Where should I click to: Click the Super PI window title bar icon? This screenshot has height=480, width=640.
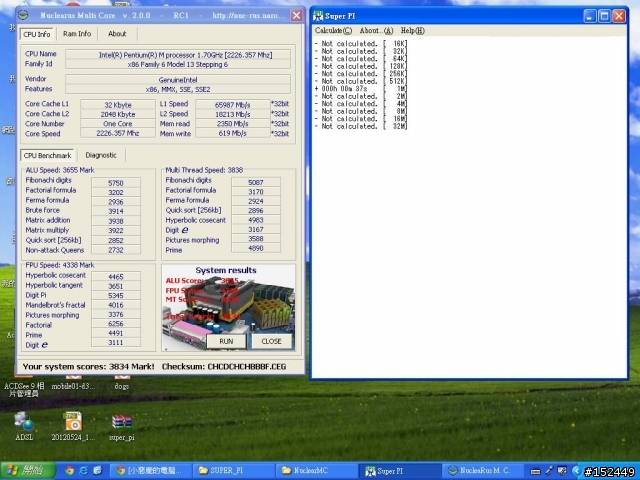point(318,16)
